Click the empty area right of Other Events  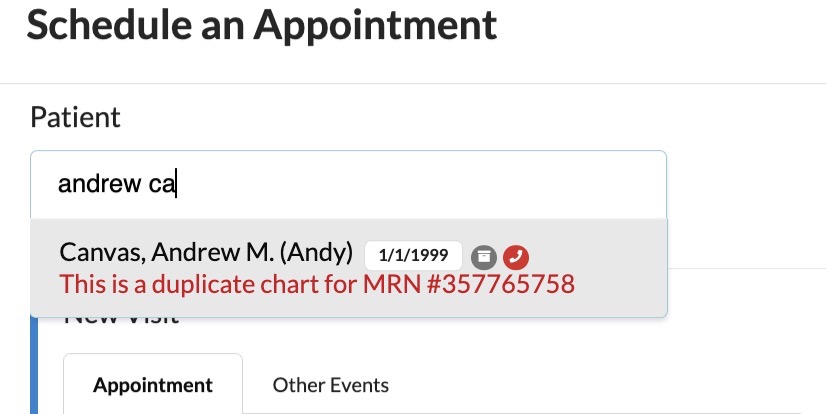pyautogui.click(x=600, y=385)
